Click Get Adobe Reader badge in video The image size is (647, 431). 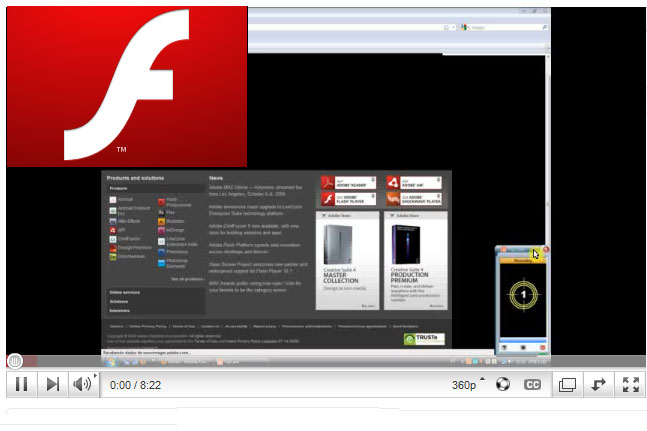click(349, 183)
